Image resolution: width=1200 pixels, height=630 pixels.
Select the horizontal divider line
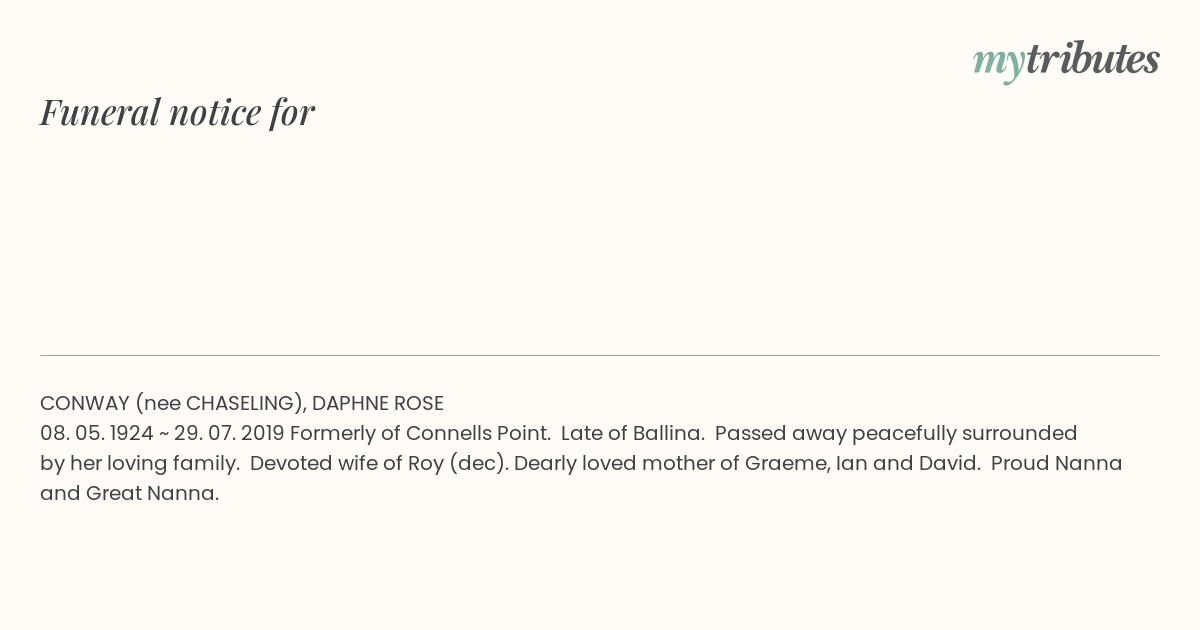pos(600,355)
